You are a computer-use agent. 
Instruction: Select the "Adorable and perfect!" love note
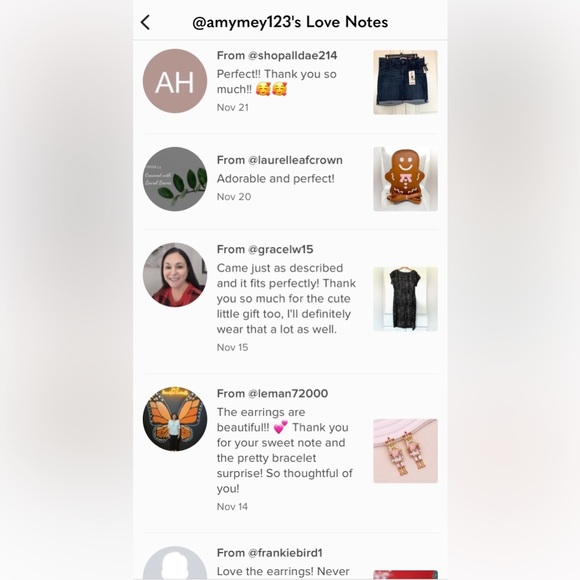[x=276, y=179]
